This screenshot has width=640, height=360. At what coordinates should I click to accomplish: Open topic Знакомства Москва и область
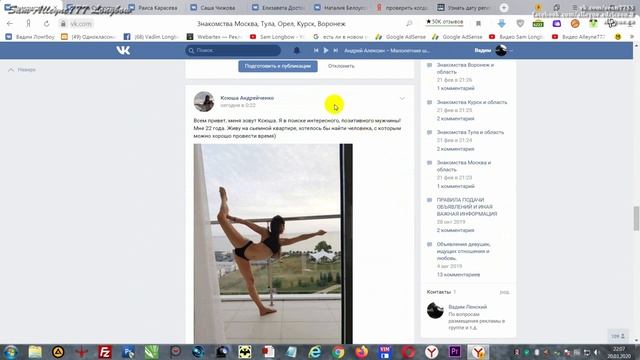[x=464, y=166]
